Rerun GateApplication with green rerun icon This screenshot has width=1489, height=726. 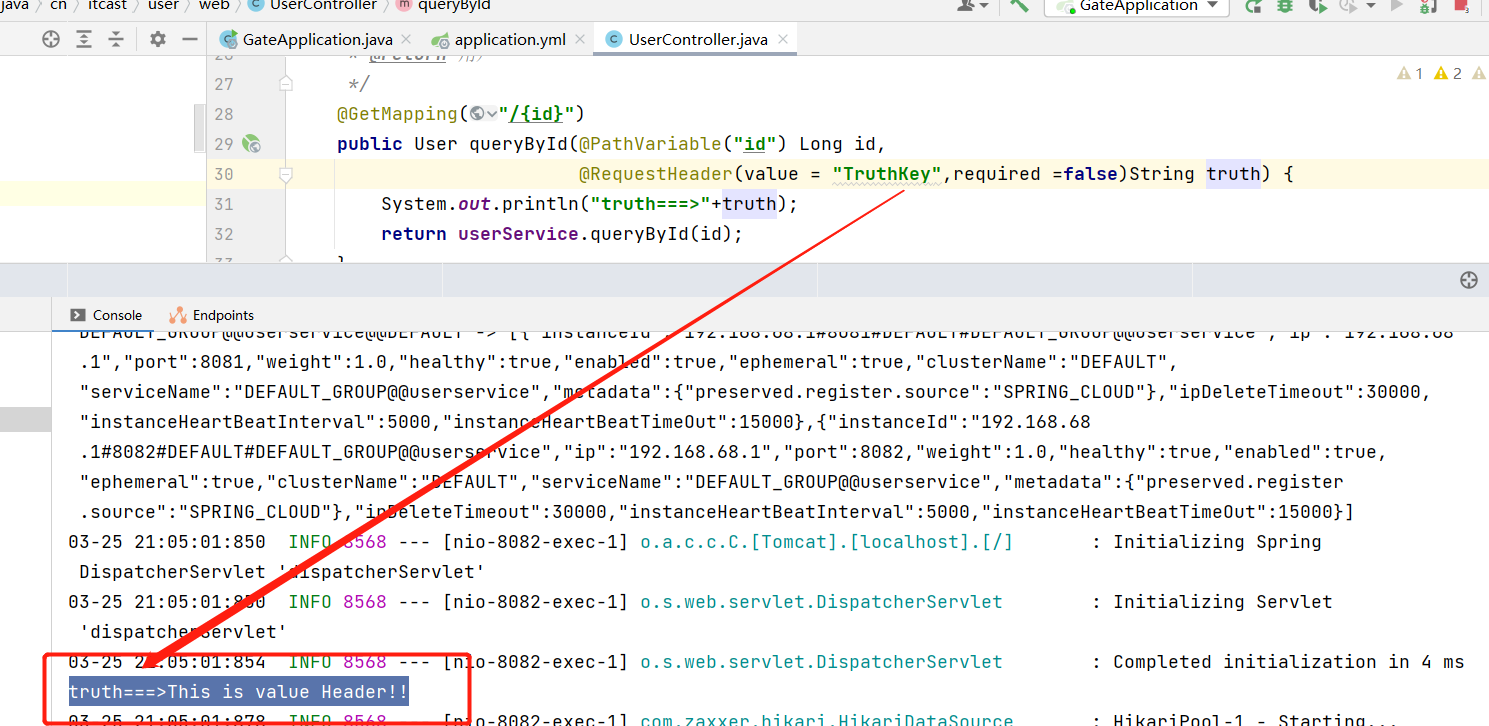click(x=1253, y=6)
